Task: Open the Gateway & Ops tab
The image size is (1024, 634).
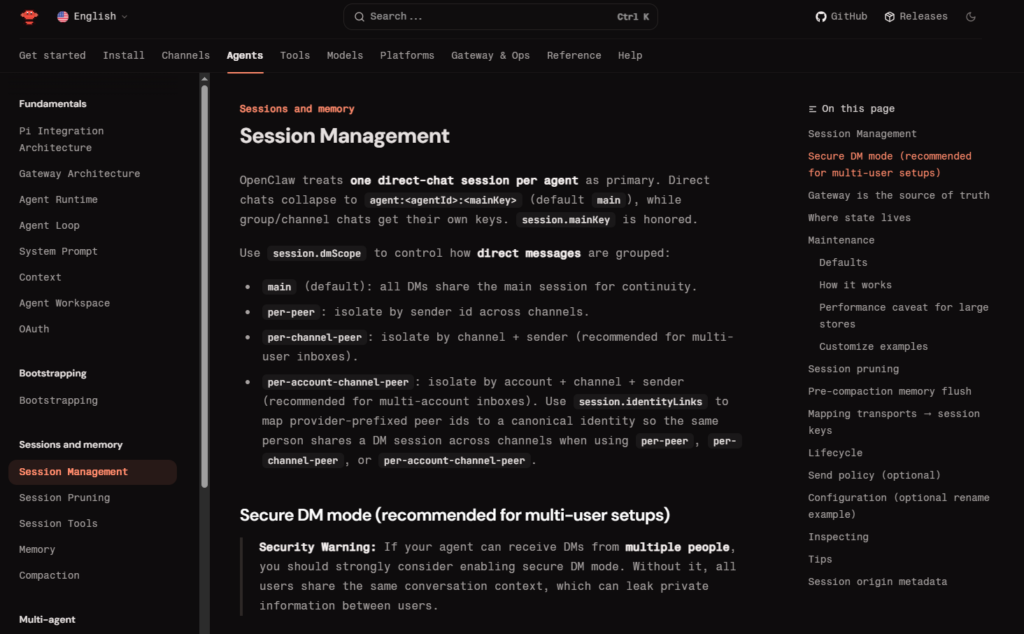Action: pos(490,56)
